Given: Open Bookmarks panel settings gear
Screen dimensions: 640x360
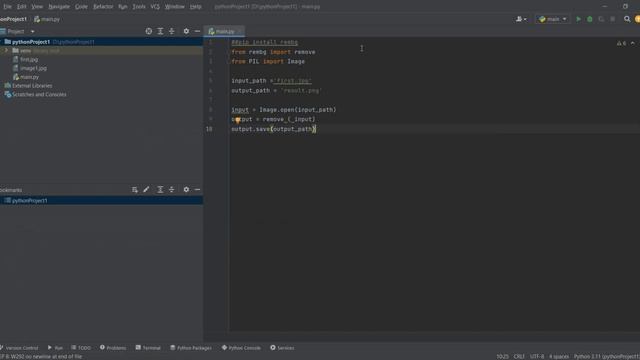Looking at the screenshot, I should (186, 189).
